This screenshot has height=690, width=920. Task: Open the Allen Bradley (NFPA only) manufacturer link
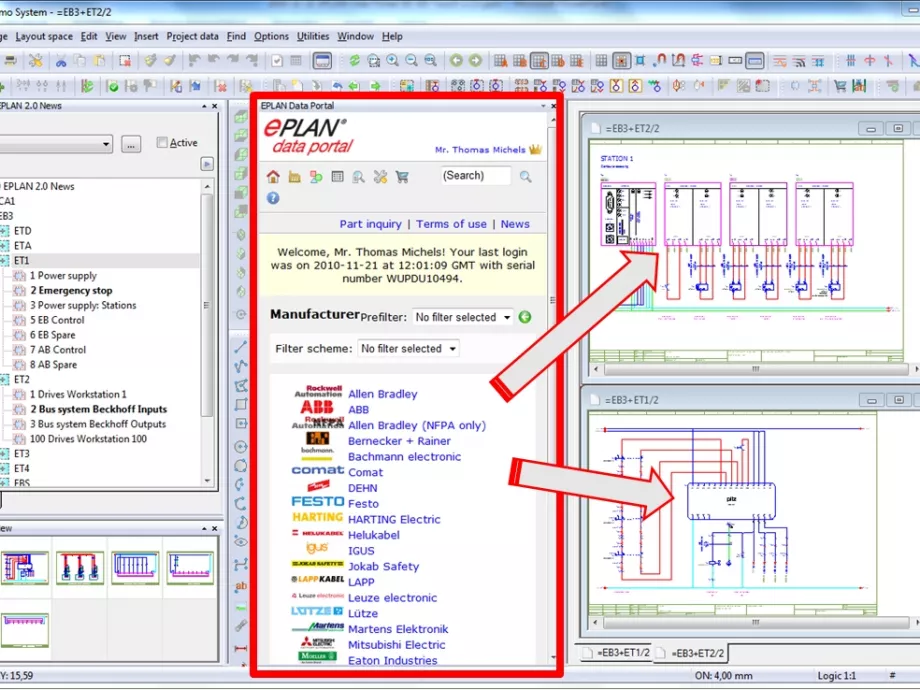[x=417, y=425]
